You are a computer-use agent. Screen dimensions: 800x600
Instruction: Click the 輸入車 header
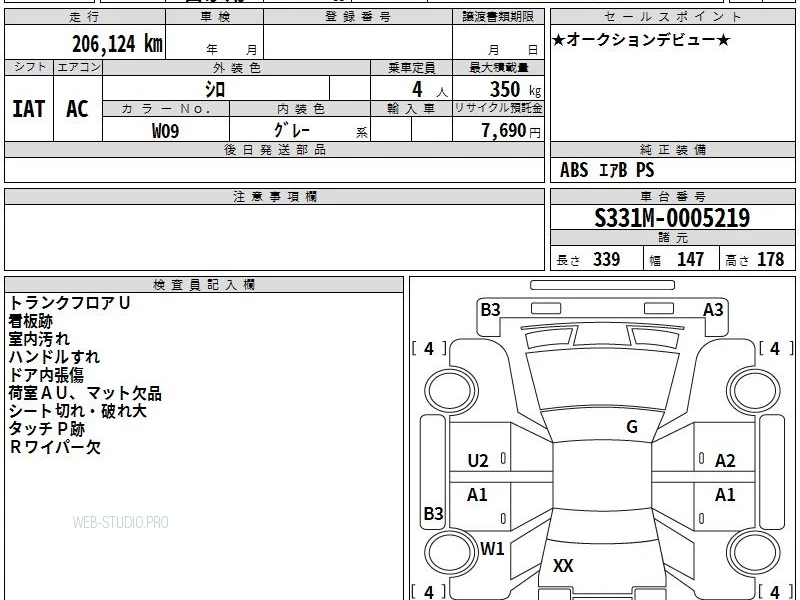(x=411, y=109)
